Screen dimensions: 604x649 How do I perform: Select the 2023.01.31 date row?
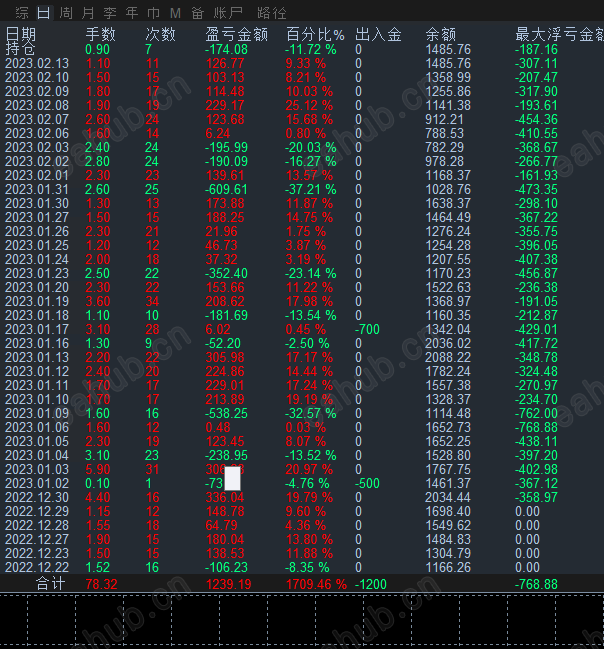(x=37, y=190)
